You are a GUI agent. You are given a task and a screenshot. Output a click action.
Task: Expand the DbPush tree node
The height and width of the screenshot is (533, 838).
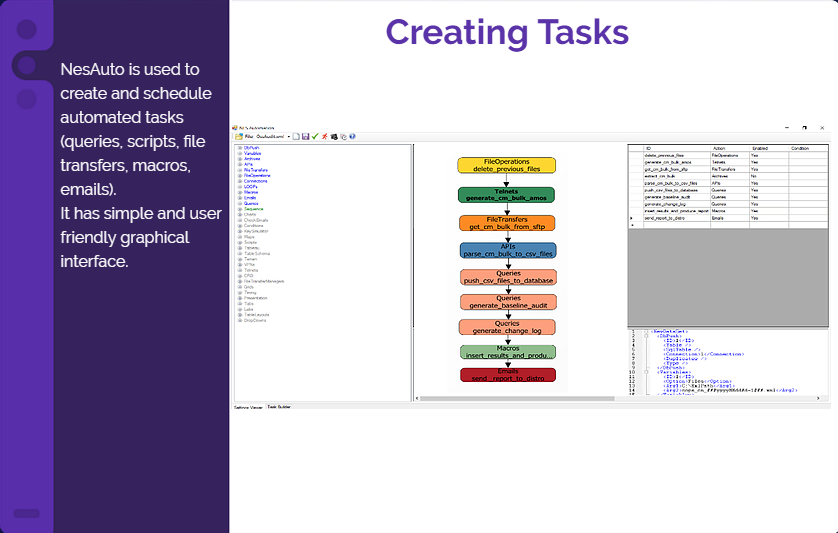239,148
